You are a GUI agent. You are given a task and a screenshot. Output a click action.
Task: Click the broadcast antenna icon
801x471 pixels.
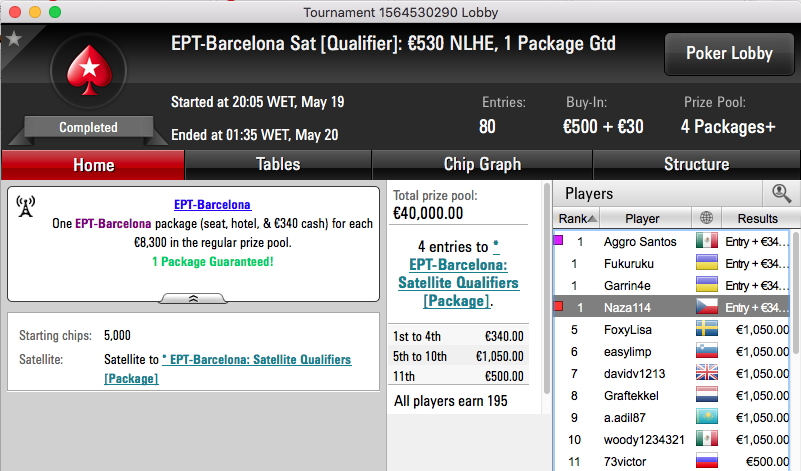(25, 206)
